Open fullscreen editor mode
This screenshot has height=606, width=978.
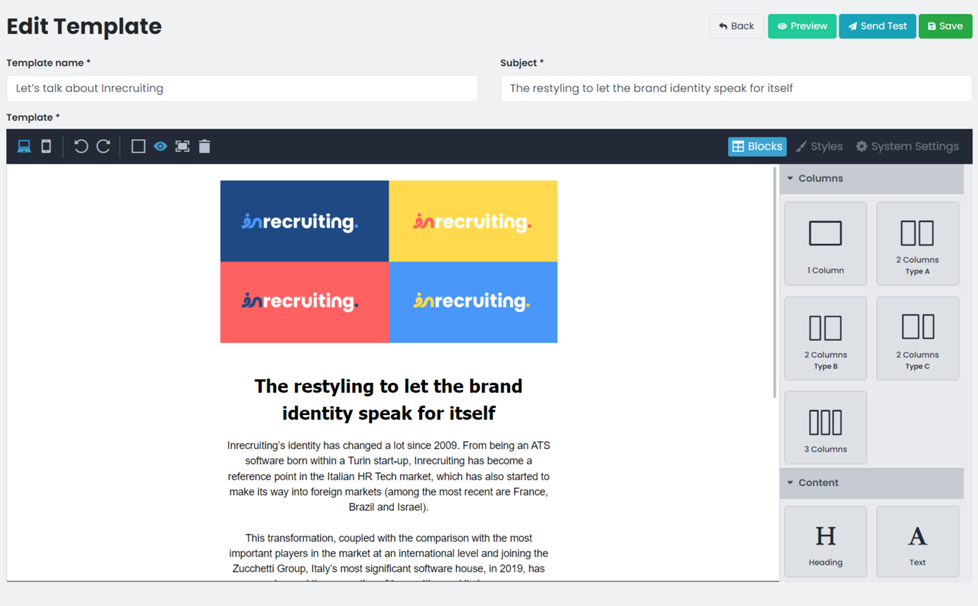tap(182, 147)
